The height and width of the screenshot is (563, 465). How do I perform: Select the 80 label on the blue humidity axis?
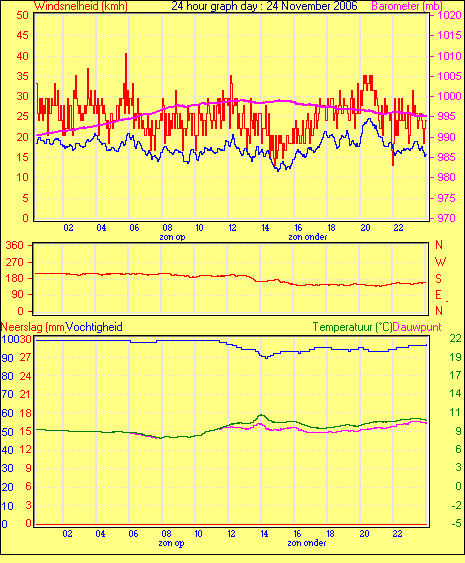(x=7, y=376)
